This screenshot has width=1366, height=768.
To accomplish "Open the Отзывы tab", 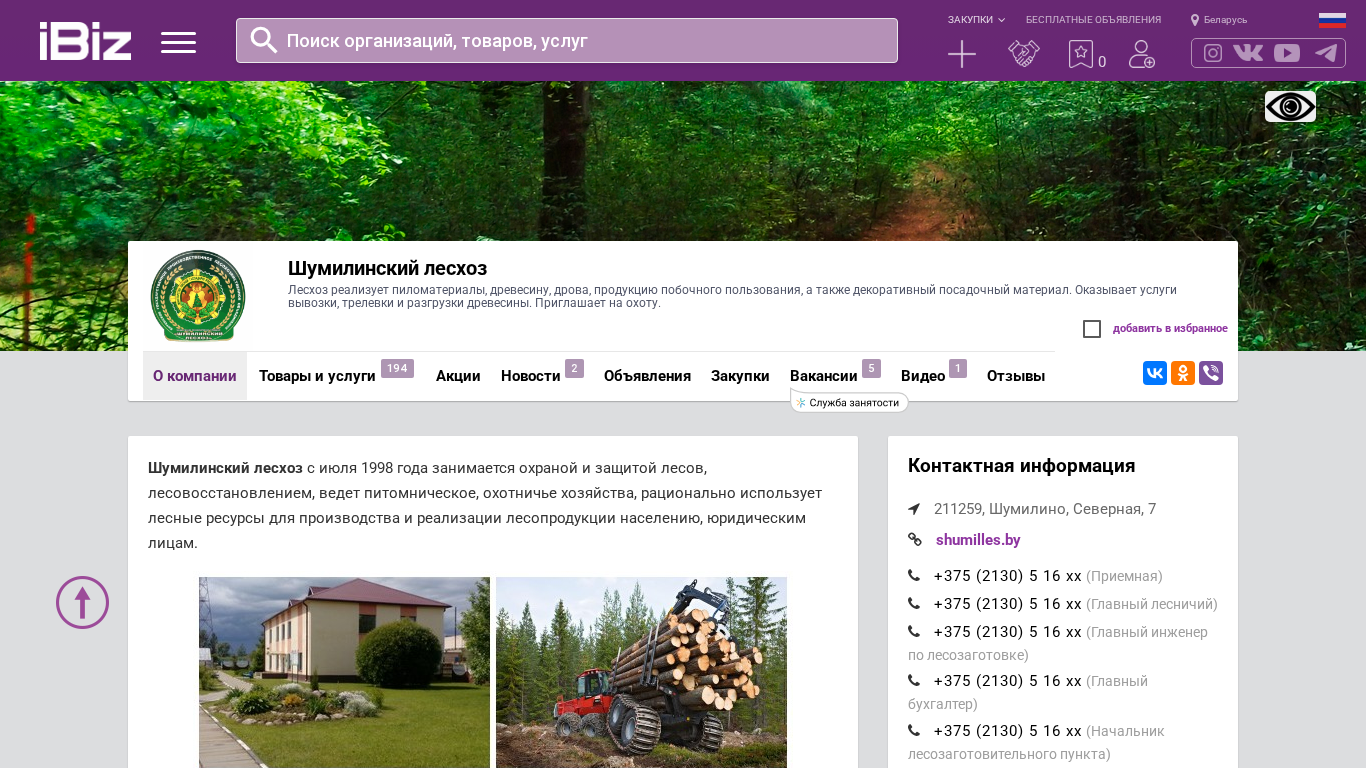I will pyautogui.click(x=1016, y=376).
